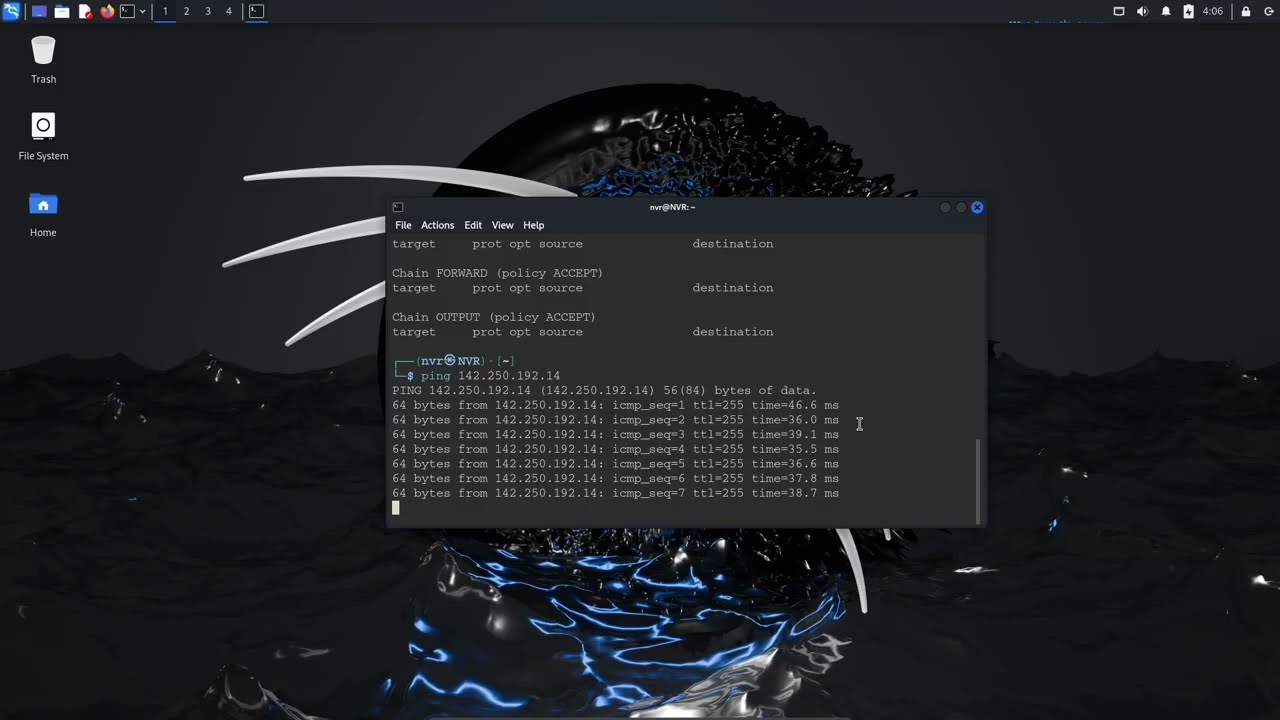The height and width of the screenshot is (720, 1280).
Task: Click the 'PING 142.250.192.14' header line
Action: click(604, 390)
